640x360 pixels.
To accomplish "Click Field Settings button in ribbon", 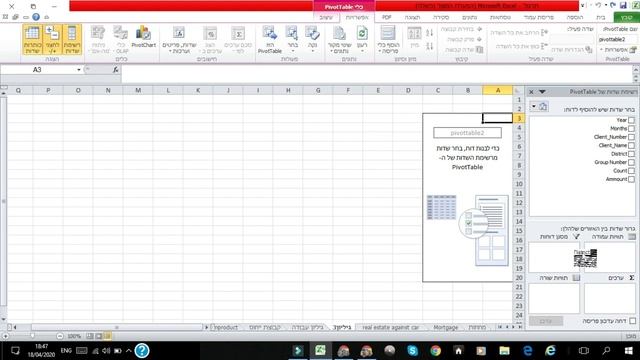I will coord(571,49).
